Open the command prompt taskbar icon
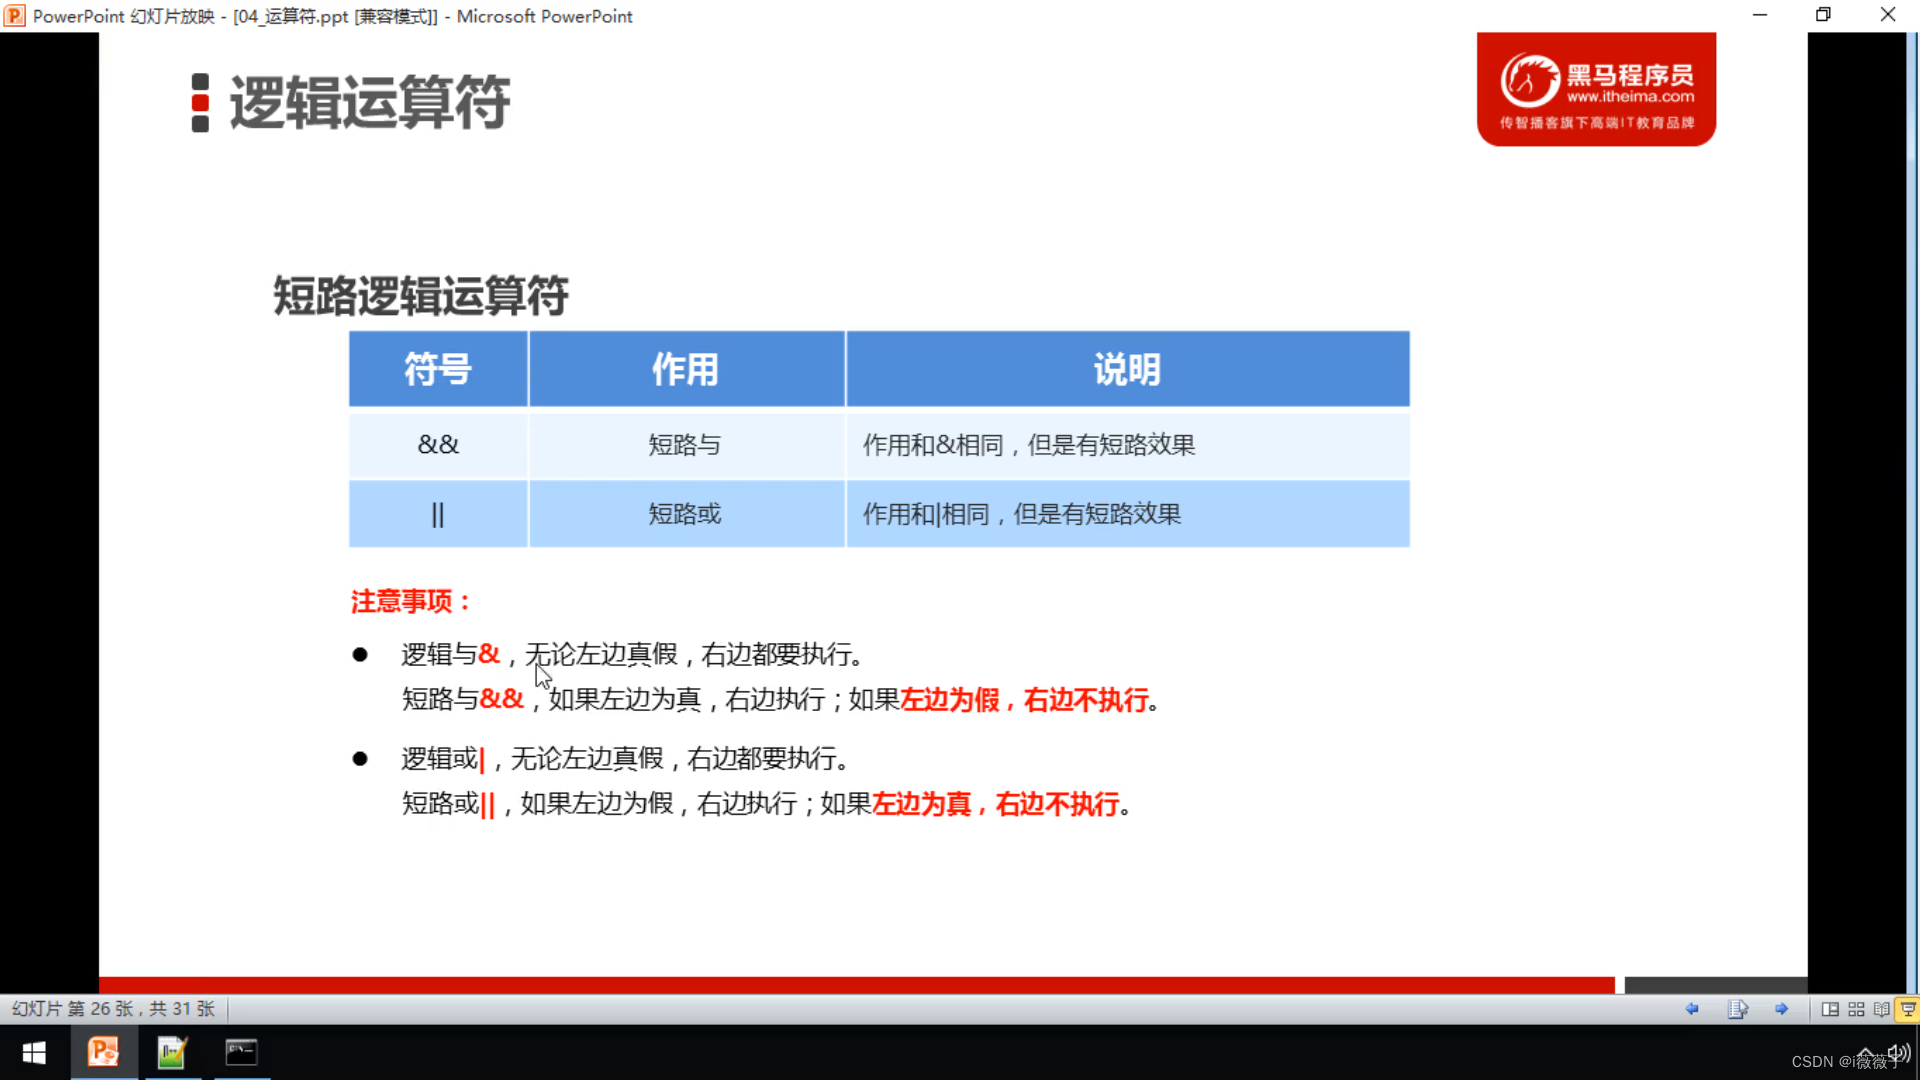Screen dimensions: 1920x1080 [241, 1052]
